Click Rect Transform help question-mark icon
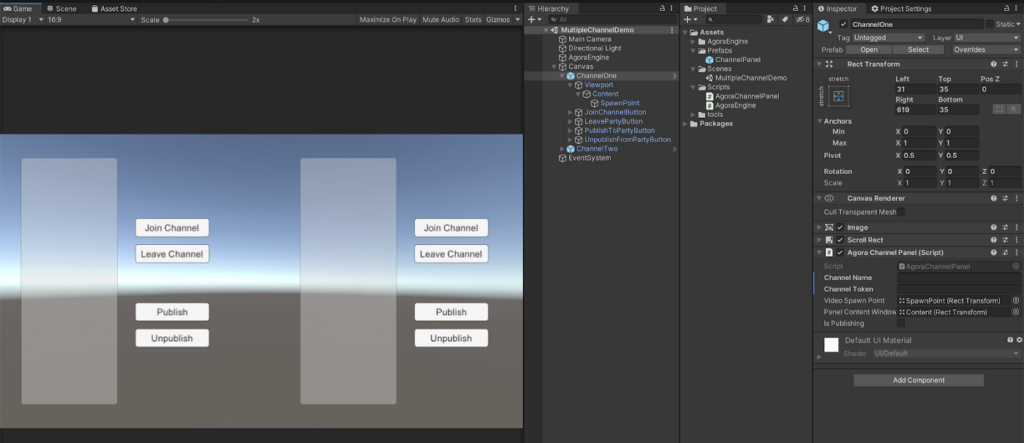Screen dimensions: 1024x443 click(x=993, y=64)
